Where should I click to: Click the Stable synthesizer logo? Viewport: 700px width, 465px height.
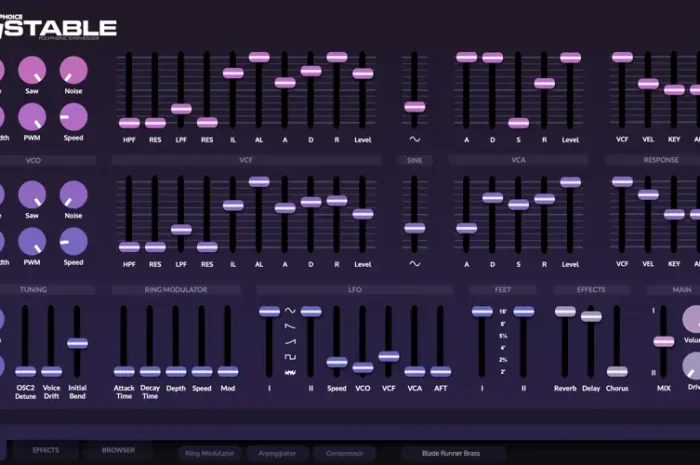coord(60,28)
